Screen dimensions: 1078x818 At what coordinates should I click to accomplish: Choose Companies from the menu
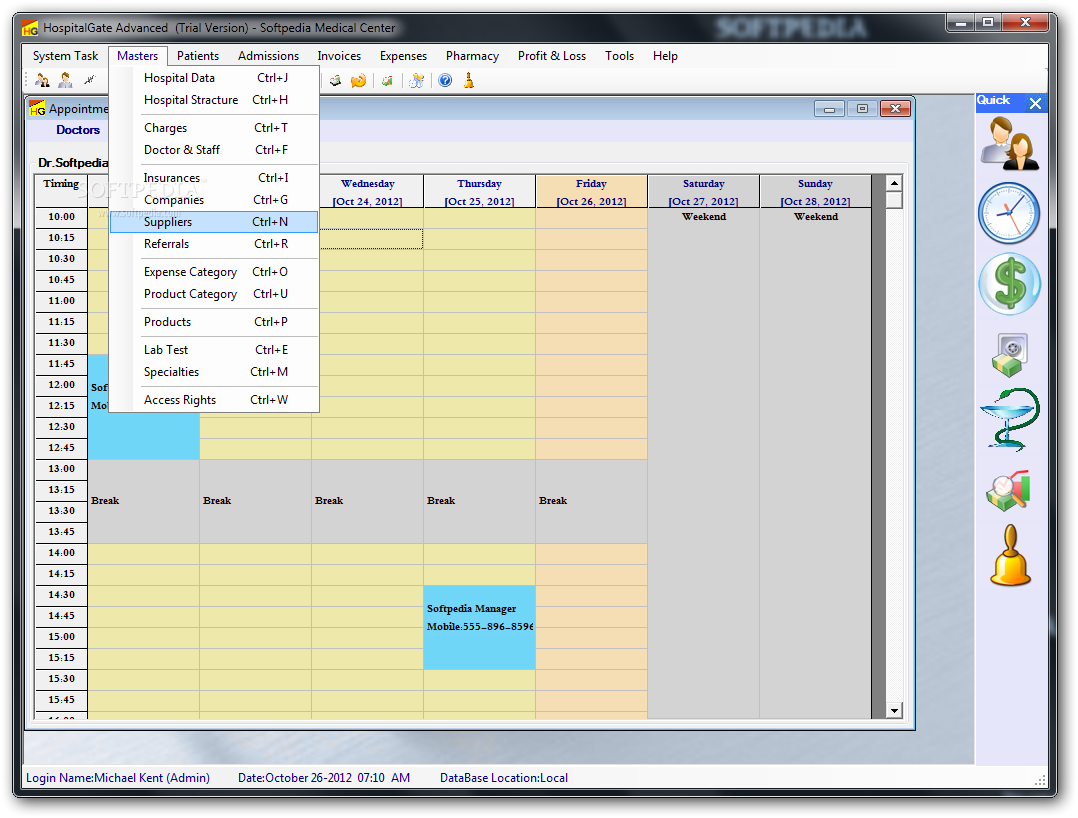[x=214, y=200]
